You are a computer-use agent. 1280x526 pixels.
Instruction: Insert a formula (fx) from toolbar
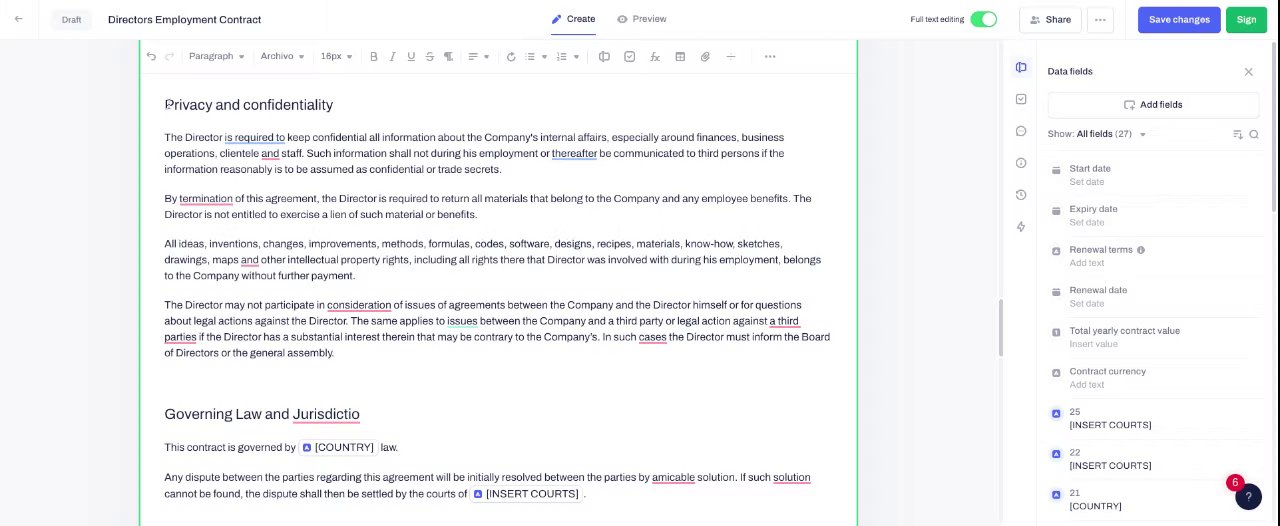[655, 57]
